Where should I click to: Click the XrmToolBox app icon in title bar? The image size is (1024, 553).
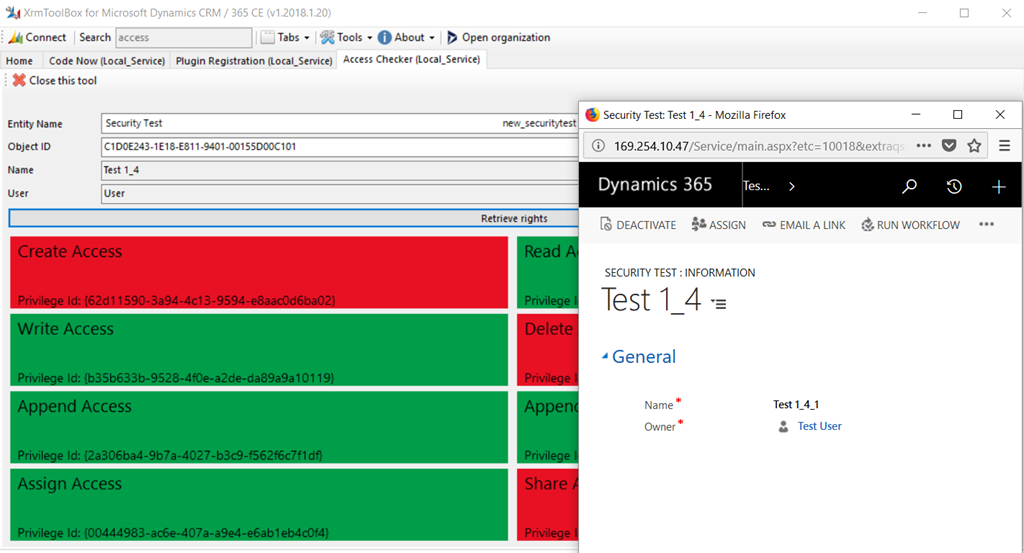pyautogui.click(x=13, y=12)
